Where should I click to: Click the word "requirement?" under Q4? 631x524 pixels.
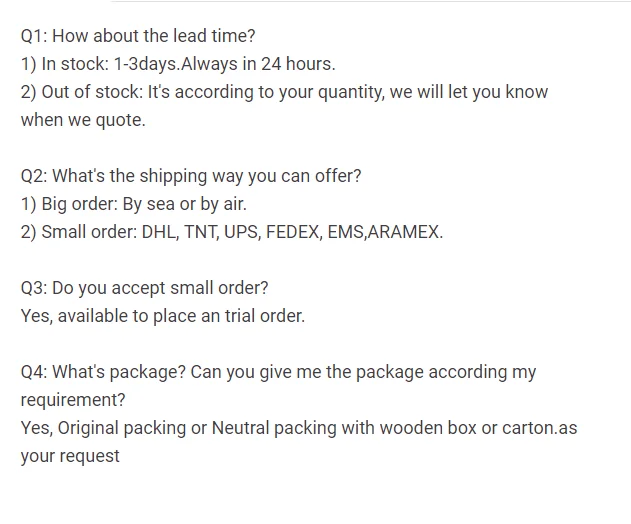[73, 400]
